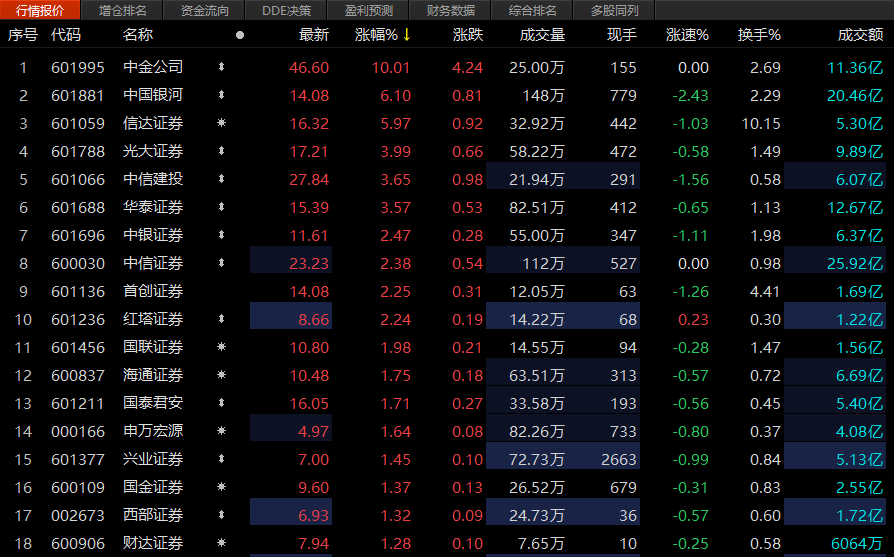Click the marker icon beside 中信证券

(221, 263)
